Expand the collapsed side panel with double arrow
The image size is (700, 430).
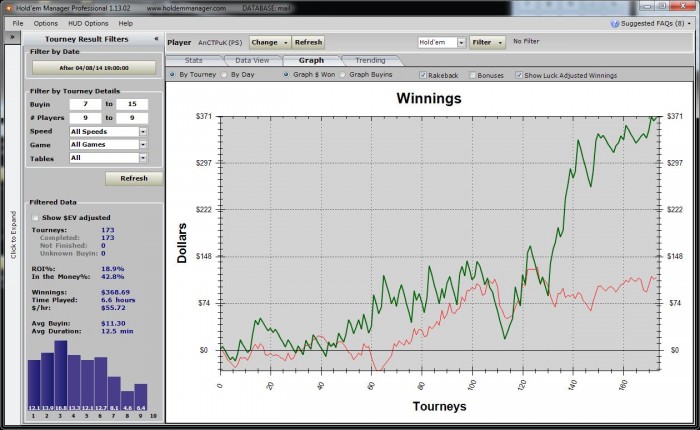click(12, 37)
